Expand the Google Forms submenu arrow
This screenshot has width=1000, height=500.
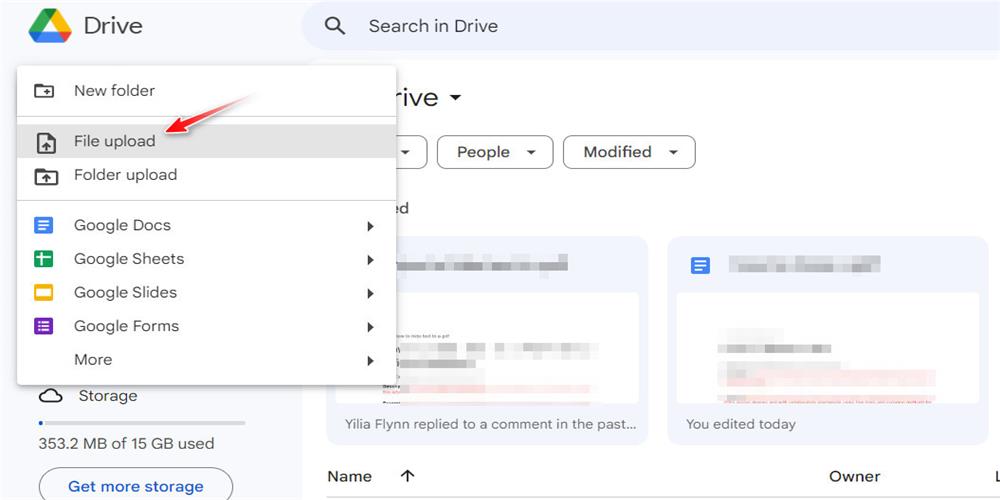pos(371,327)
